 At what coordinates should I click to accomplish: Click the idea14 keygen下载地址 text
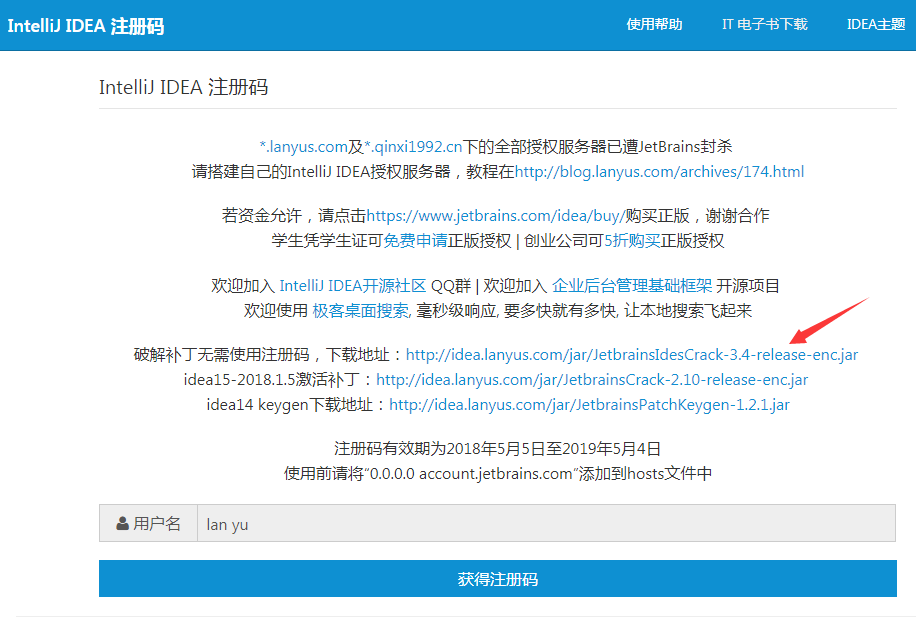click(290, 405)
